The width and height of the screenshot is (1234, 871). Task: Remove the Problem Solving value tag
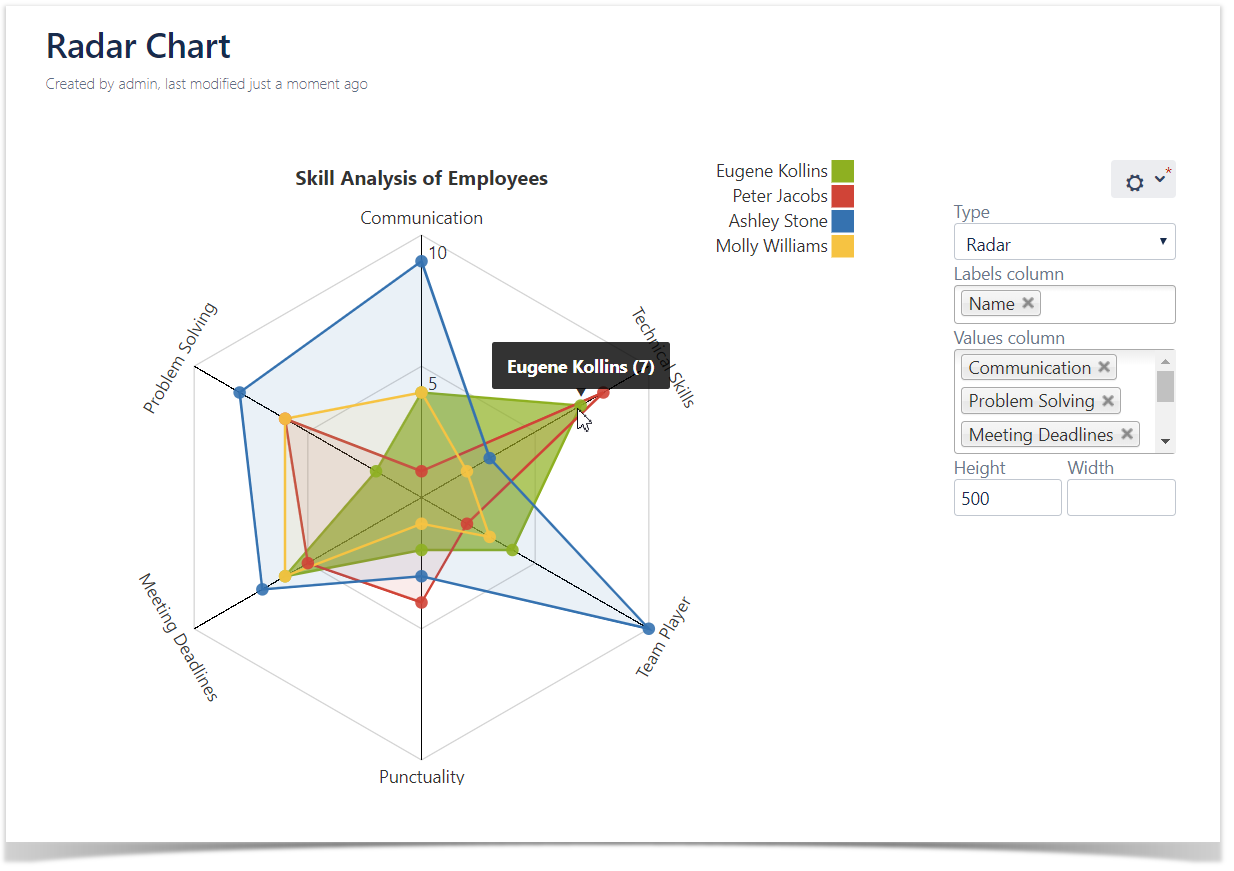[1108, 400]
